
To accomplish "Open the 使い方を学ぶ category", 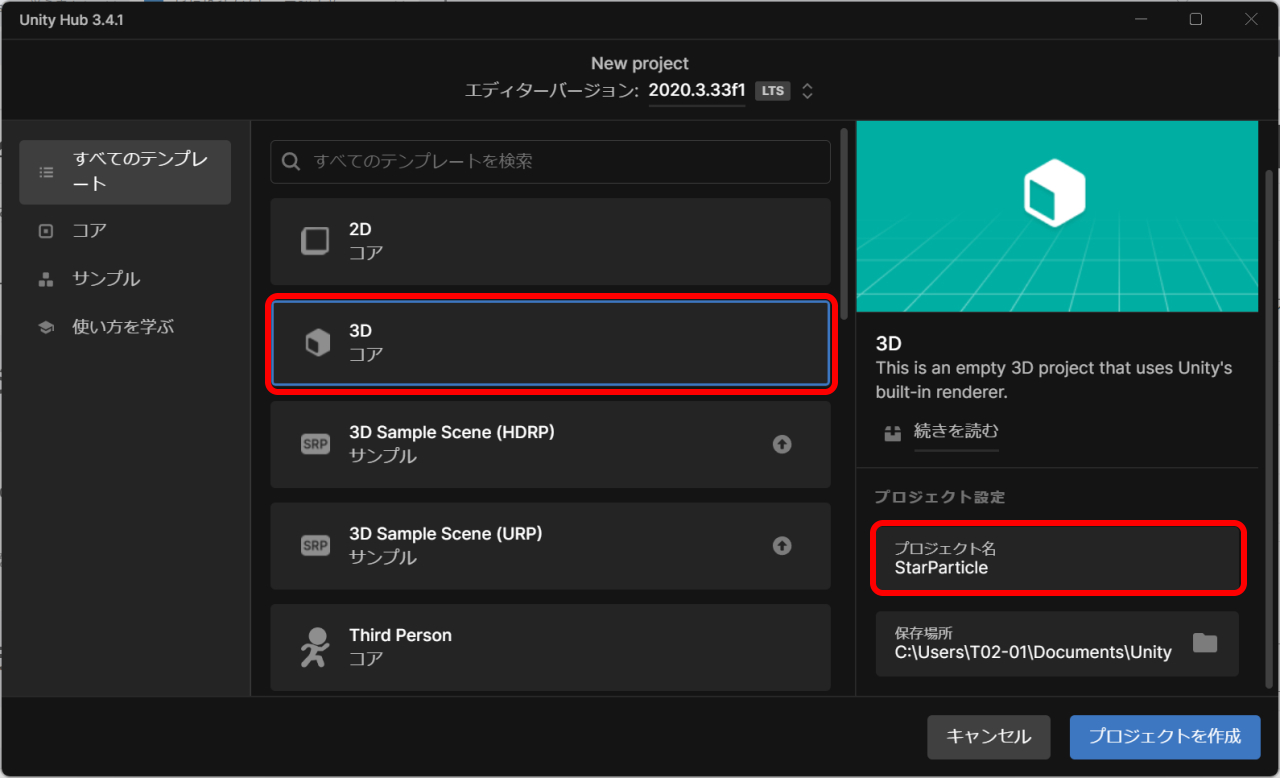I will pos(125,327).
